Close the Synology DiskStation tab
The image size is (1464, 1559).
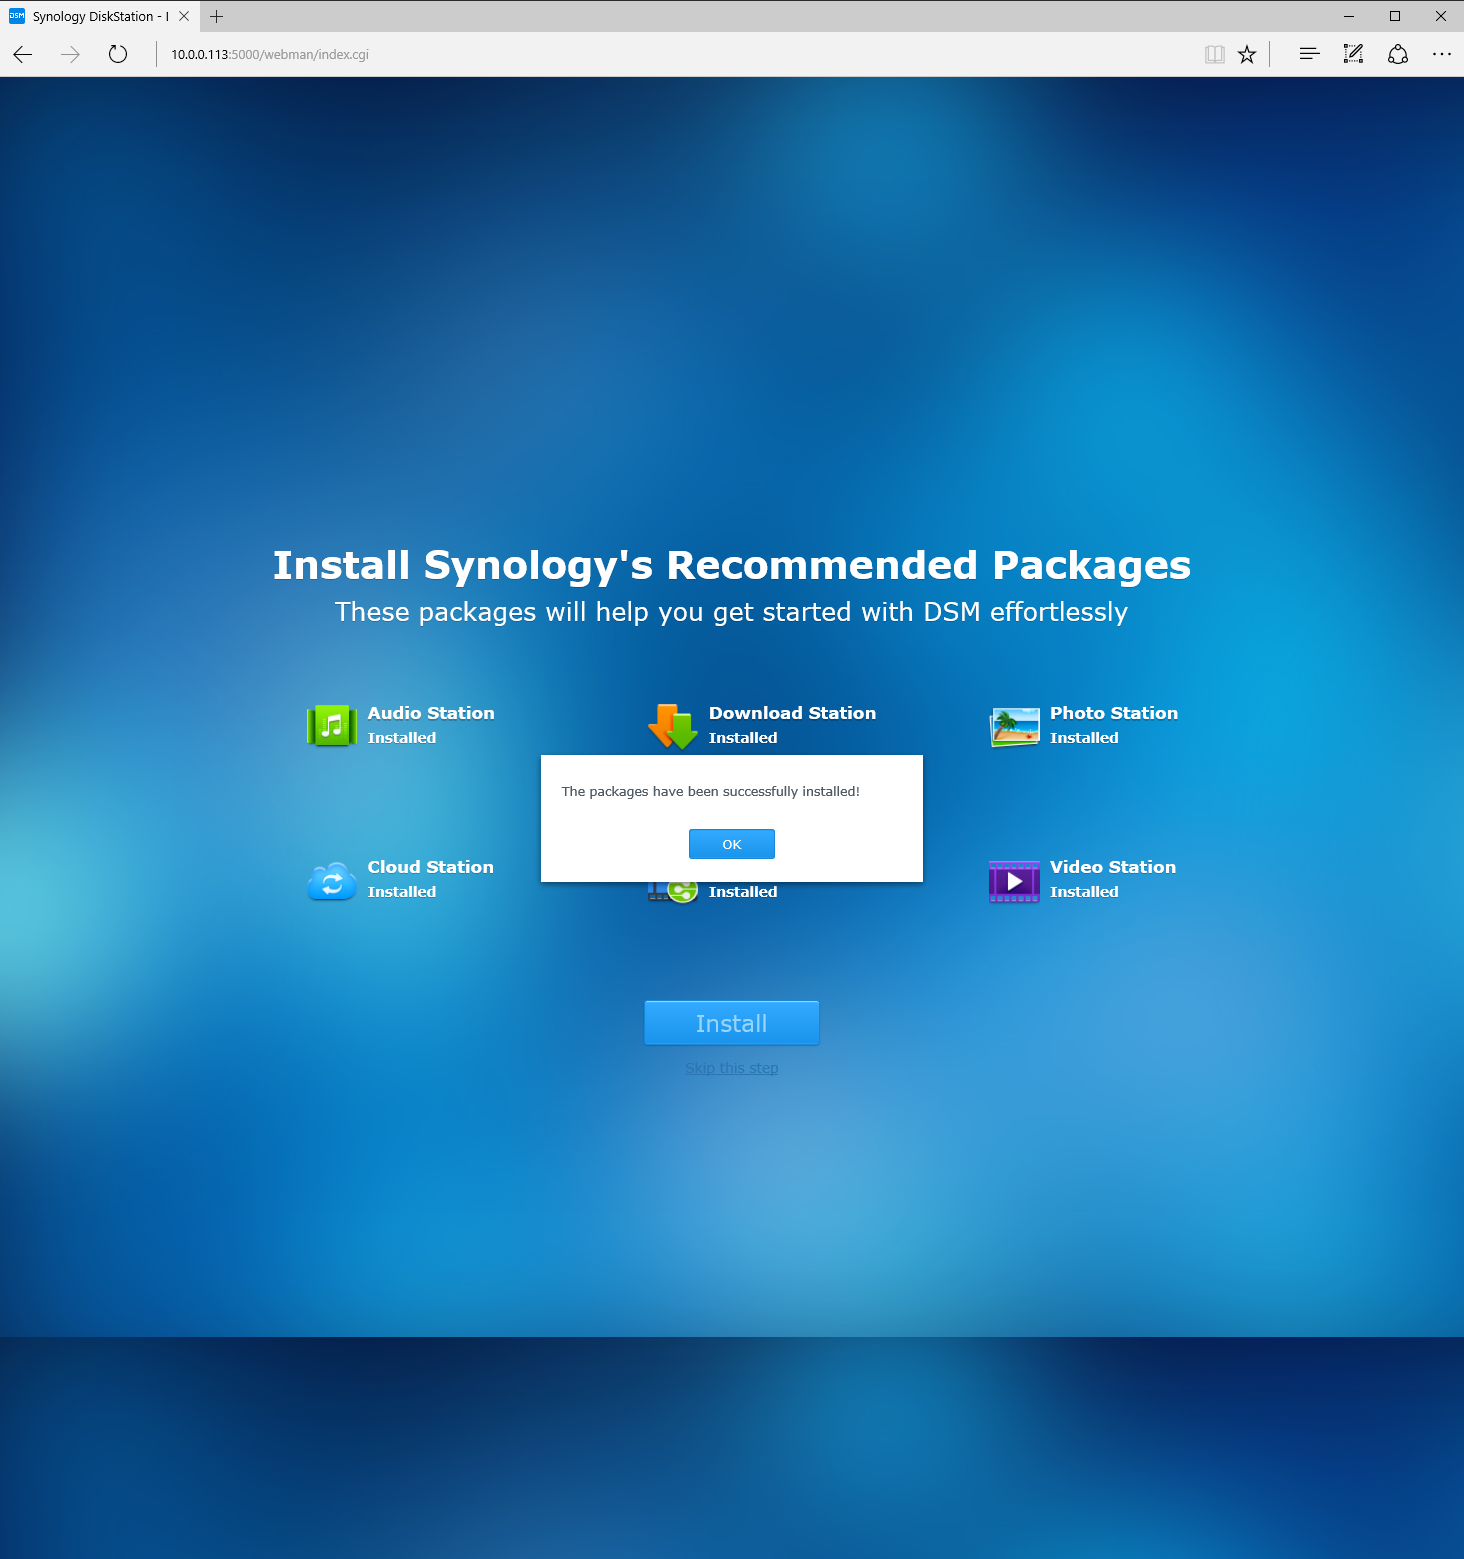pyautogui.click(x=184, y=17)
